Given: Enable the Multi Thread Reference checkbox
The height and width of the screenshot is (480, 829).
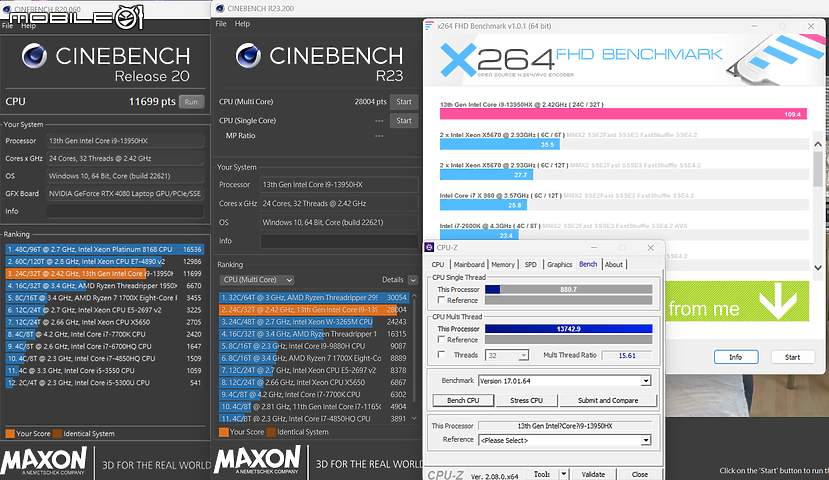Looking at the screenshot, I should [441, 339].
